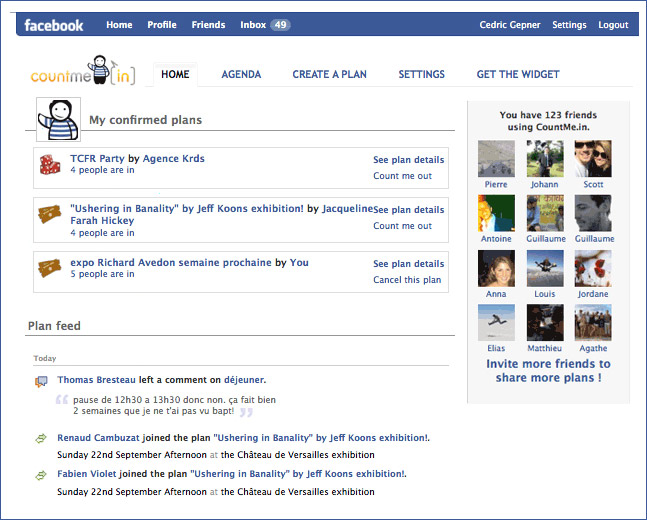Switch to the CREATE A PLAN tab
This screenshot has width=647, height=520.
point(329,74)
